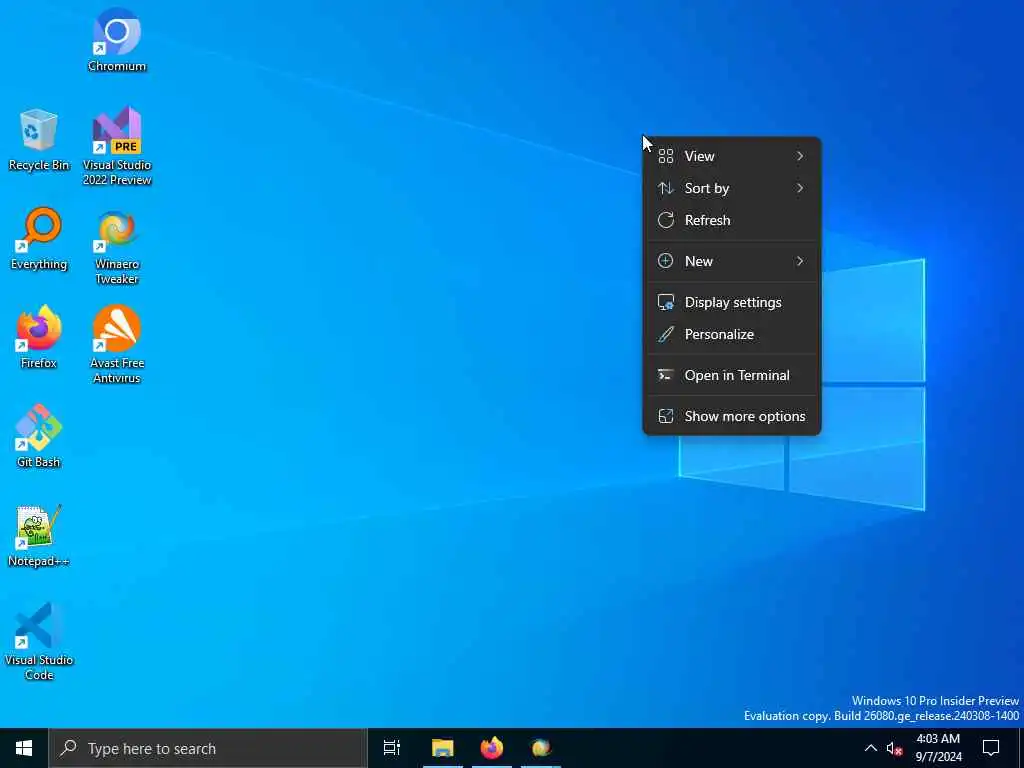Image resolution: width=1024 pixels, height=768 pixels.
Task: Expand the Sort by submenu arrow
Action: point(800,188)
